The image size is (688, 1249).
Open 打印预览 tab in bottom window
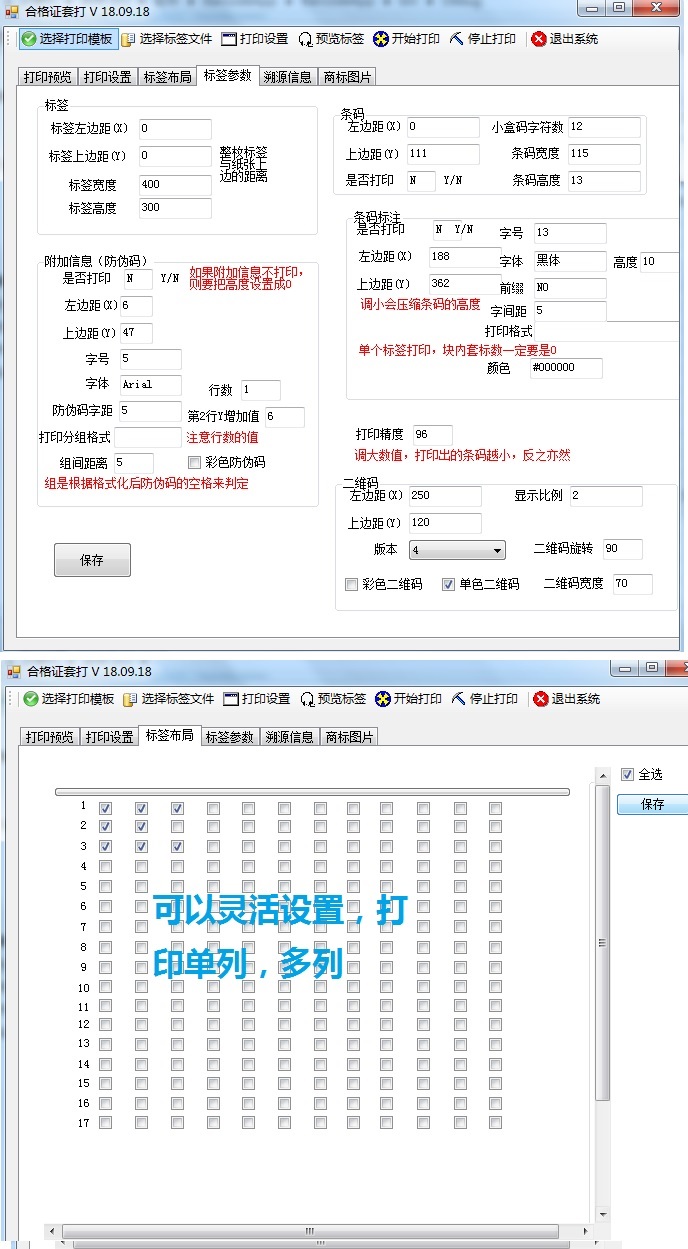tap(49, 737)
